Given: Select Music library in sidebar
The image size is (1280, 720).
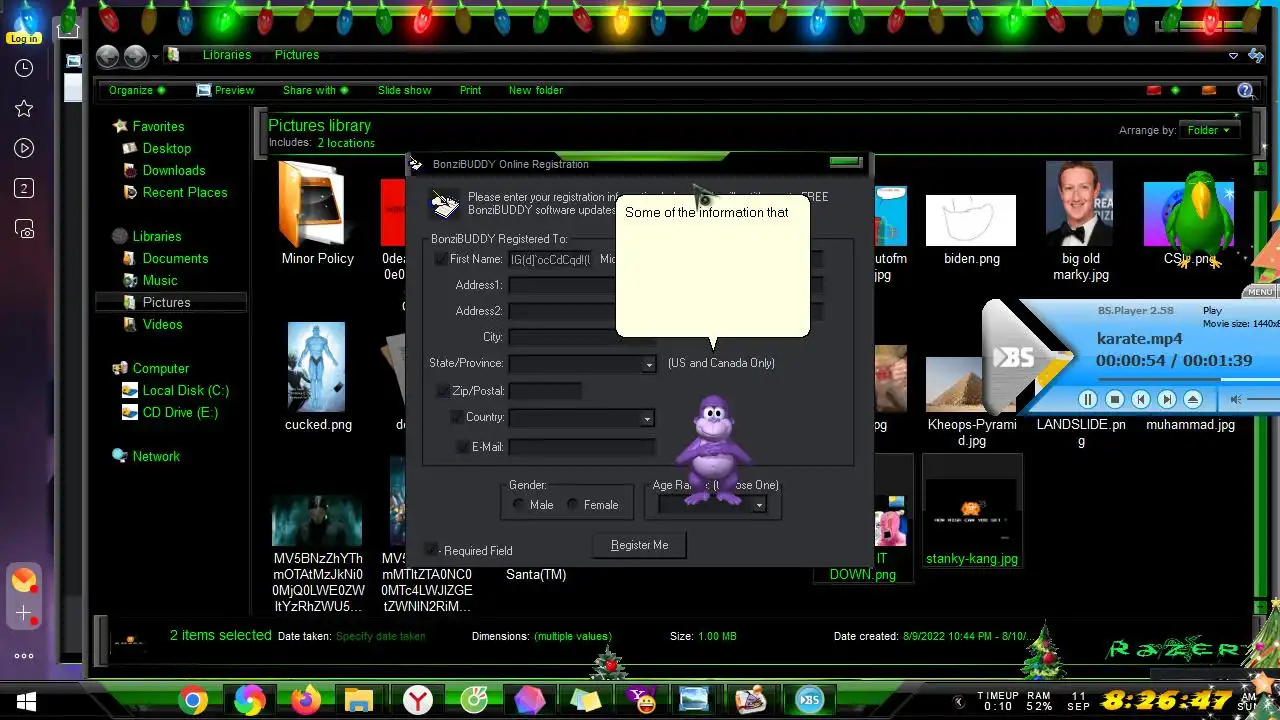Looking at the screenshot, I should point(160,280).
